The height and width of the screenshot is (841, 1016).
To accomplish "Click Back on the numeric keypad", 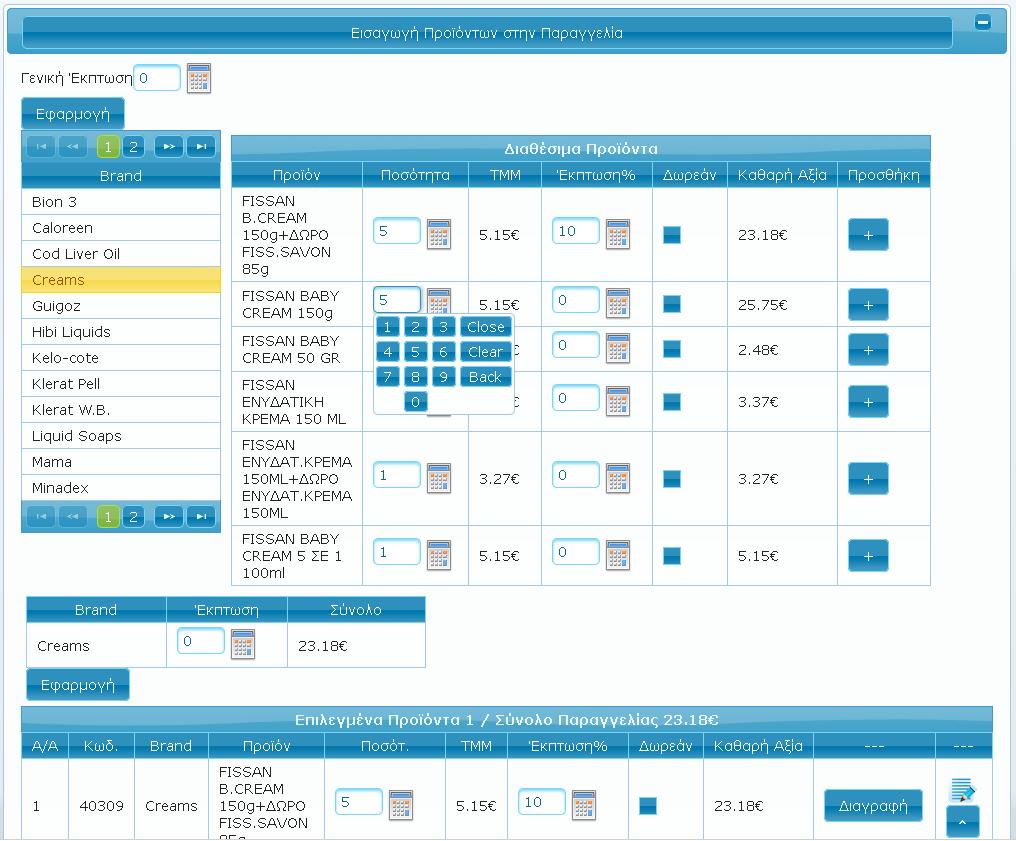I will point(485,376).
